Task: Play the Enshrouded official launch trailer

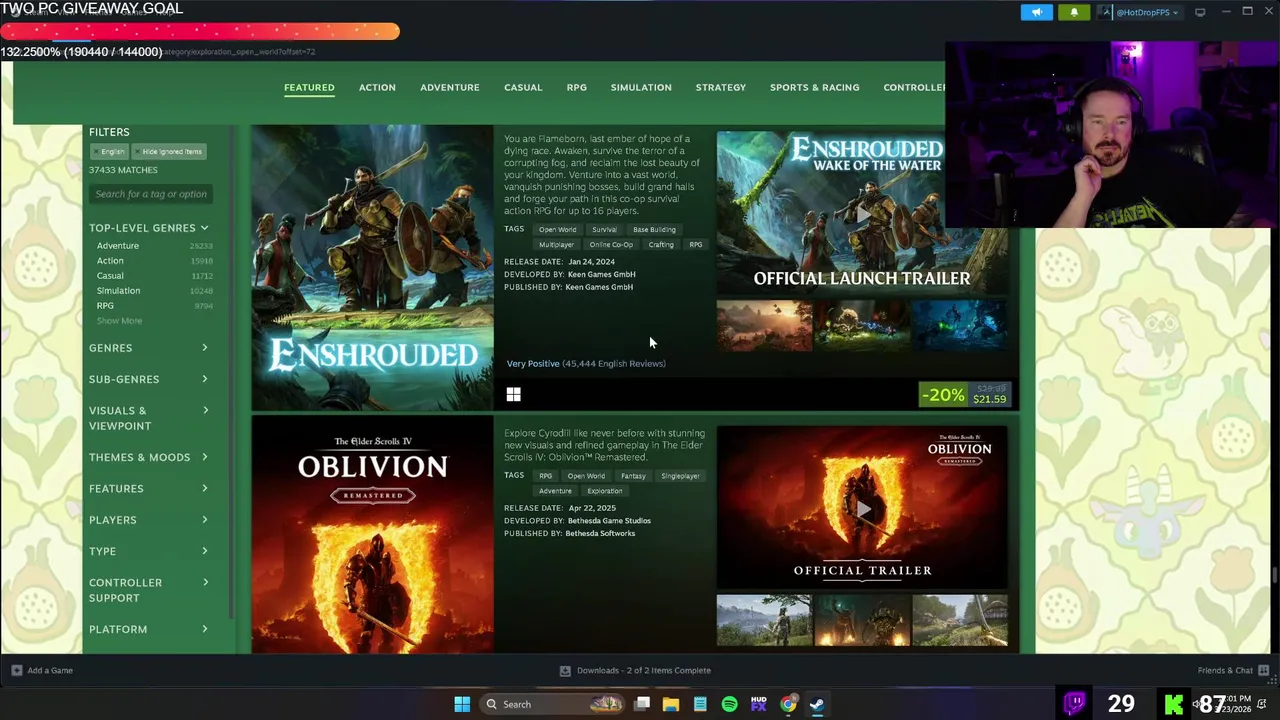Action: point(862,213)
